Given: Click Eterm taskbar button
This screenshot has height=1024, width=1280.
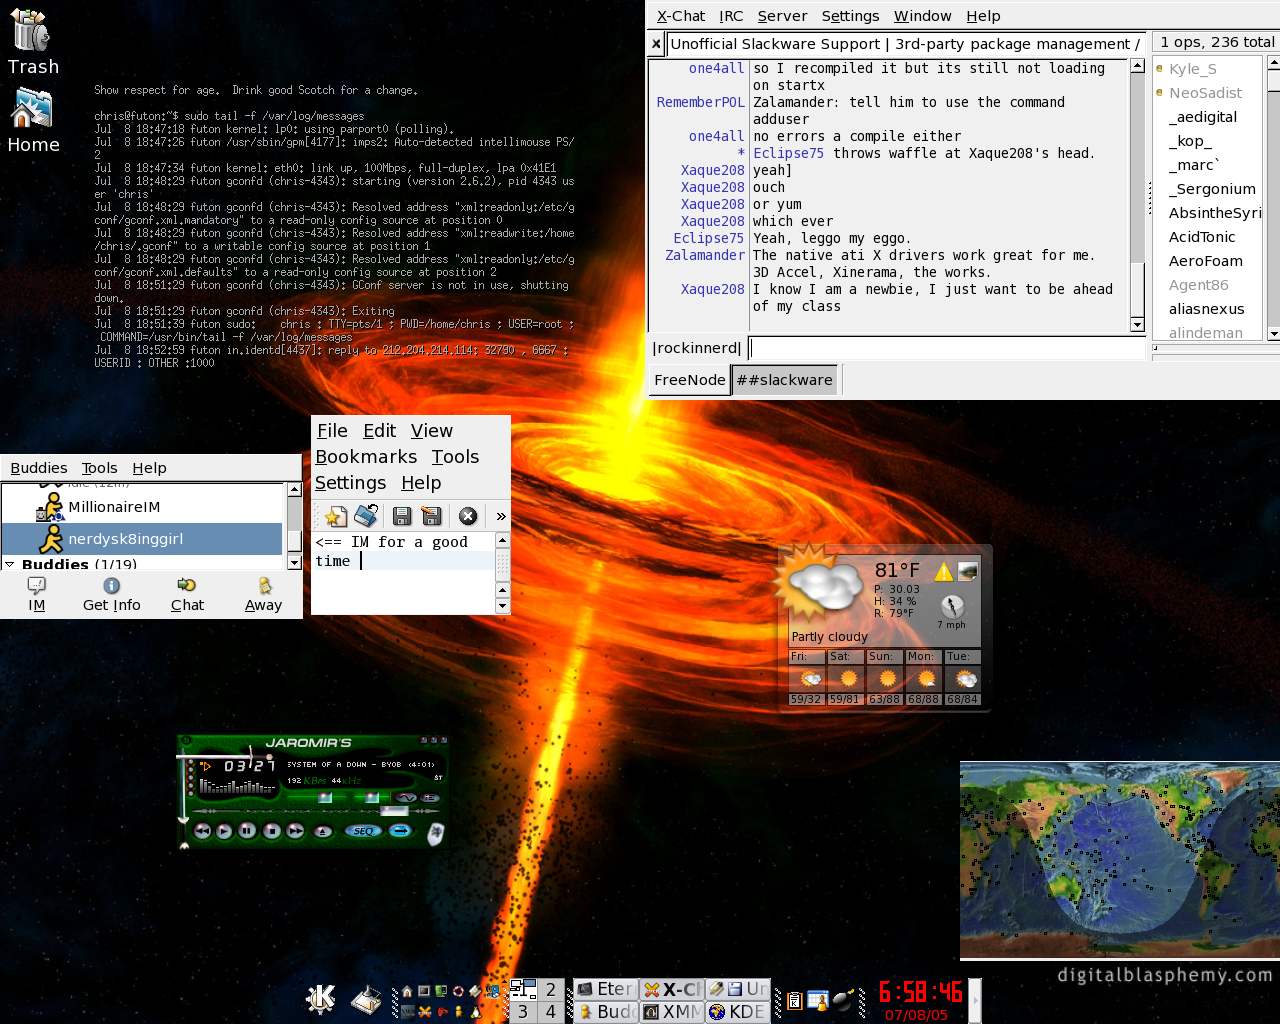Looking at the screenshot, I should 606,989.
